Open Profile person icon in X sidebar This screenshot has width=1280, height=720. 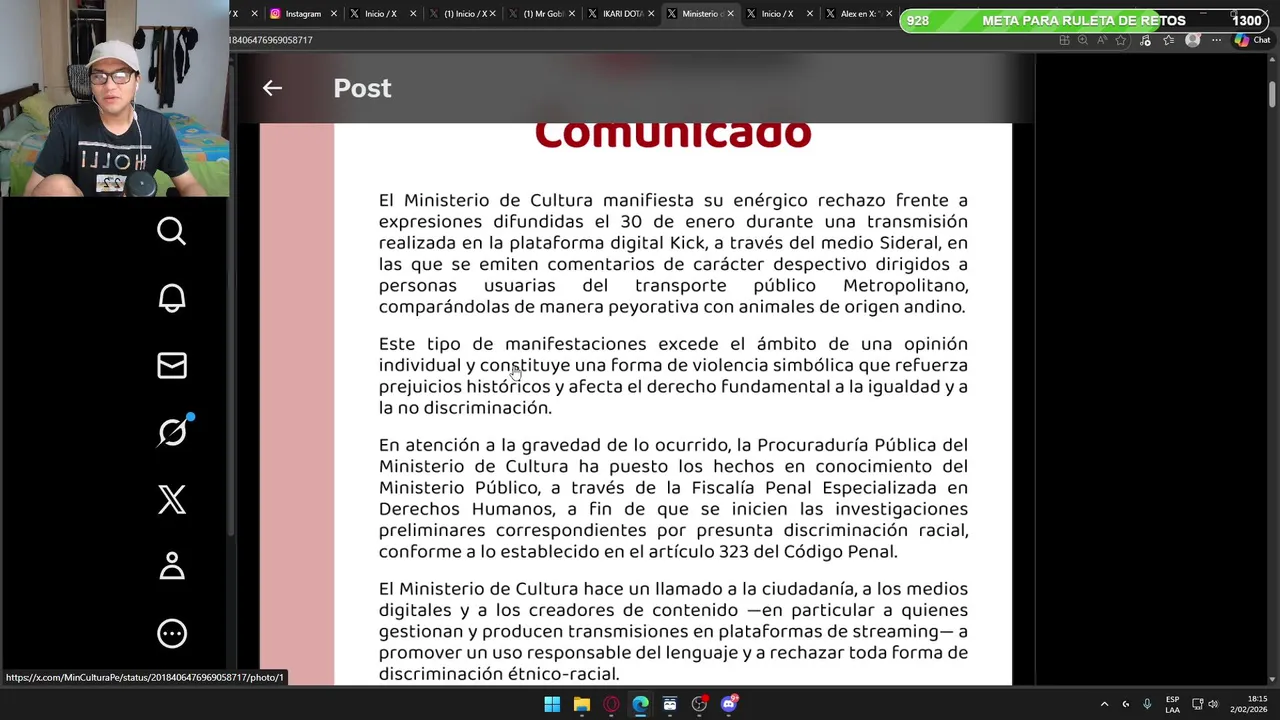(171, 566)
